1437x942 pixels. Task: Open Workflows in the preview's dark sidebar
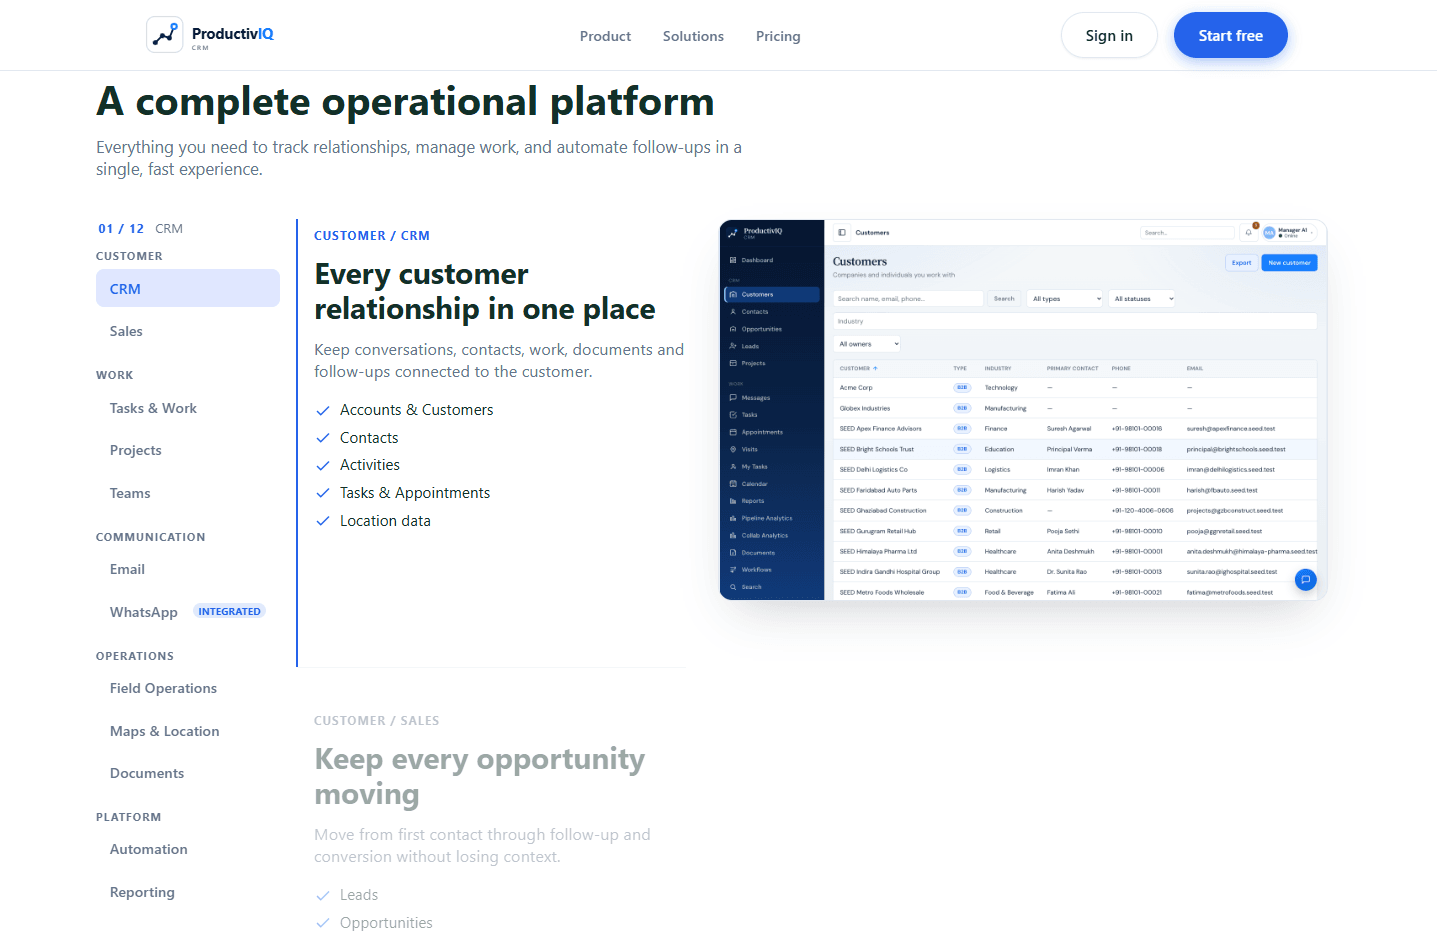[x=771, y=570]
